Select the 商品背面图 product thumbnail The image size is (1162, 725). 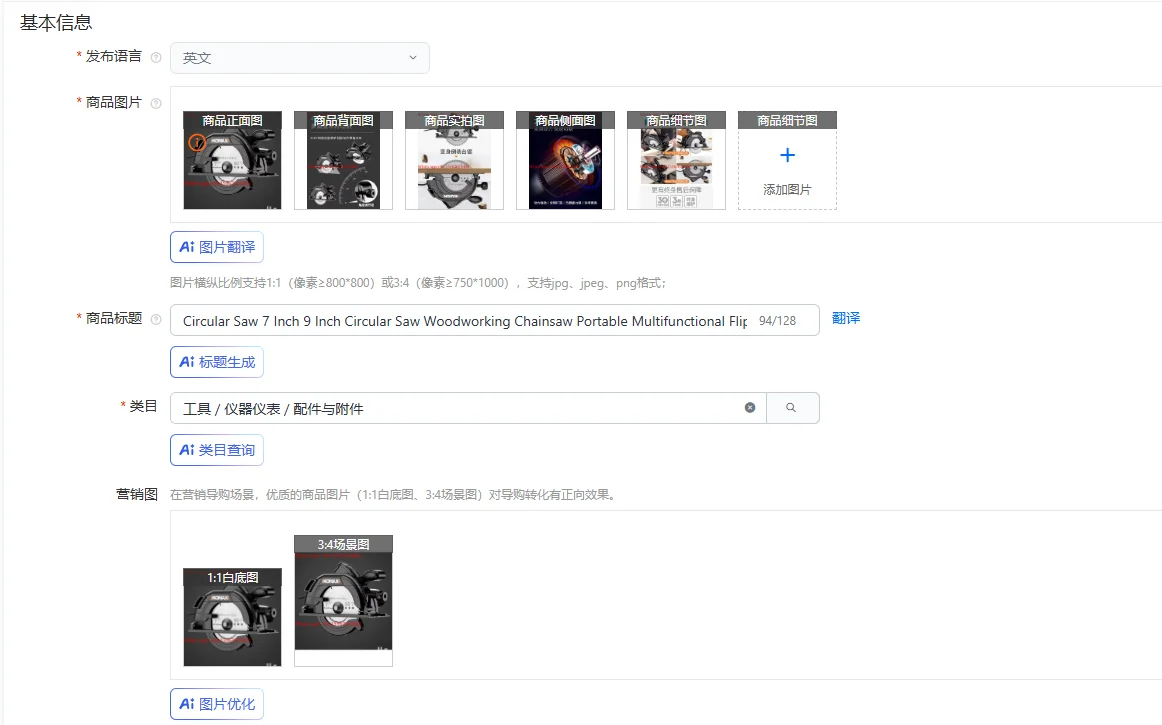(x=343, y=160)
